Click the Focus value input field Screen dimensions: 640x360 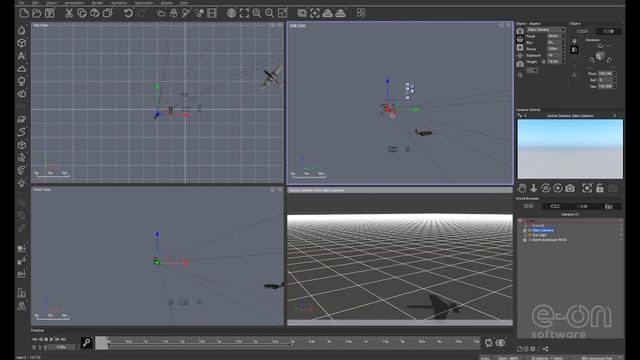554,49
